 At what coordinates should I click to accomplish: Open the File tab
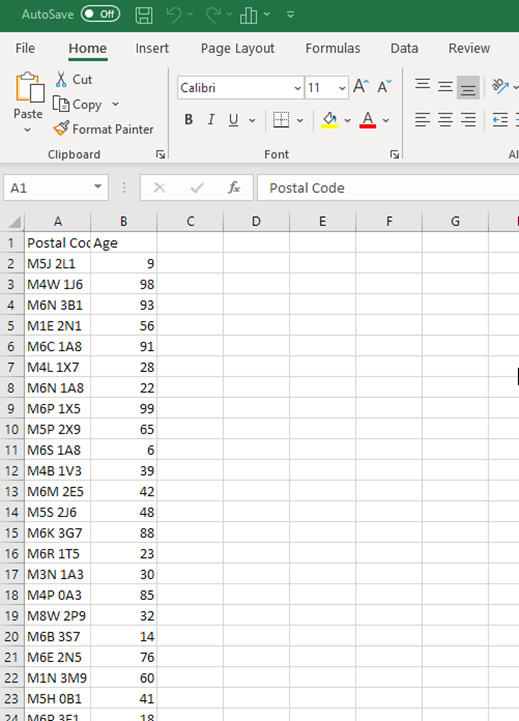pyautogui.click(x=25, y=48)
